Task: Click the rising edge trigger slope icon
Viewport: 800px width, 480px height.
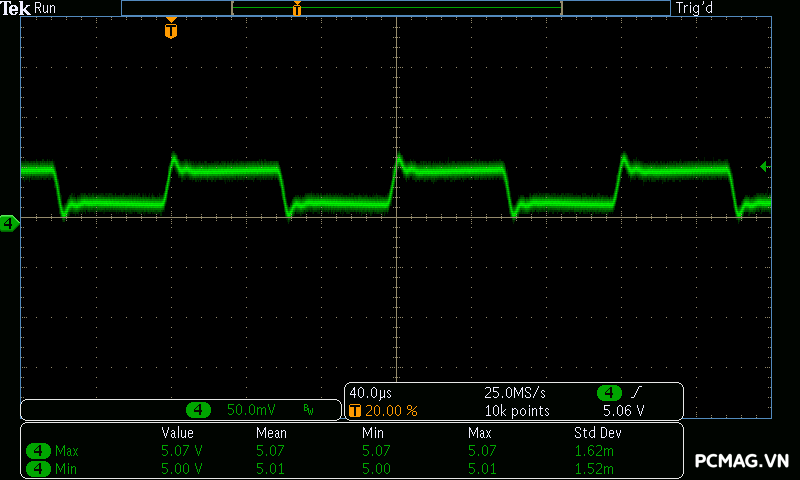Action: (x=637, y=392)
